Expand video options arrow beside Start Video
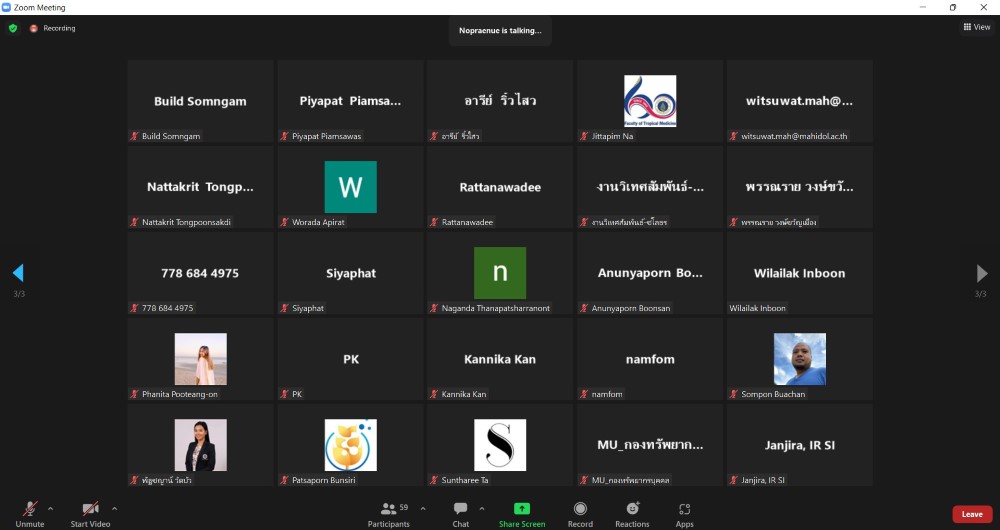 click(114, 508)
